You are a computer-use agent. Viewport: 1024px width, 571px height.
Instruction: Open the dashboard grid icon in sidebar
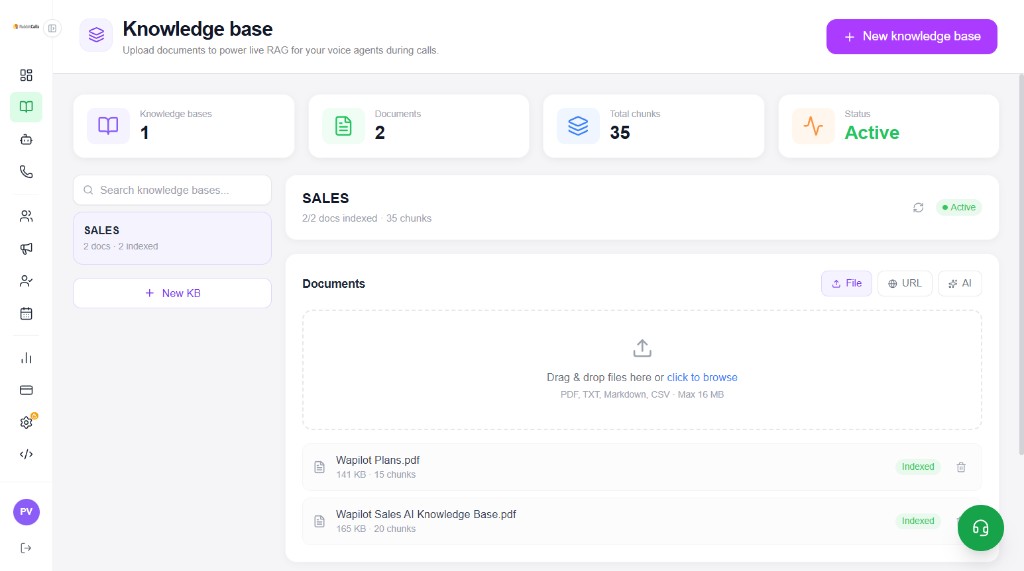click(26, 75)
